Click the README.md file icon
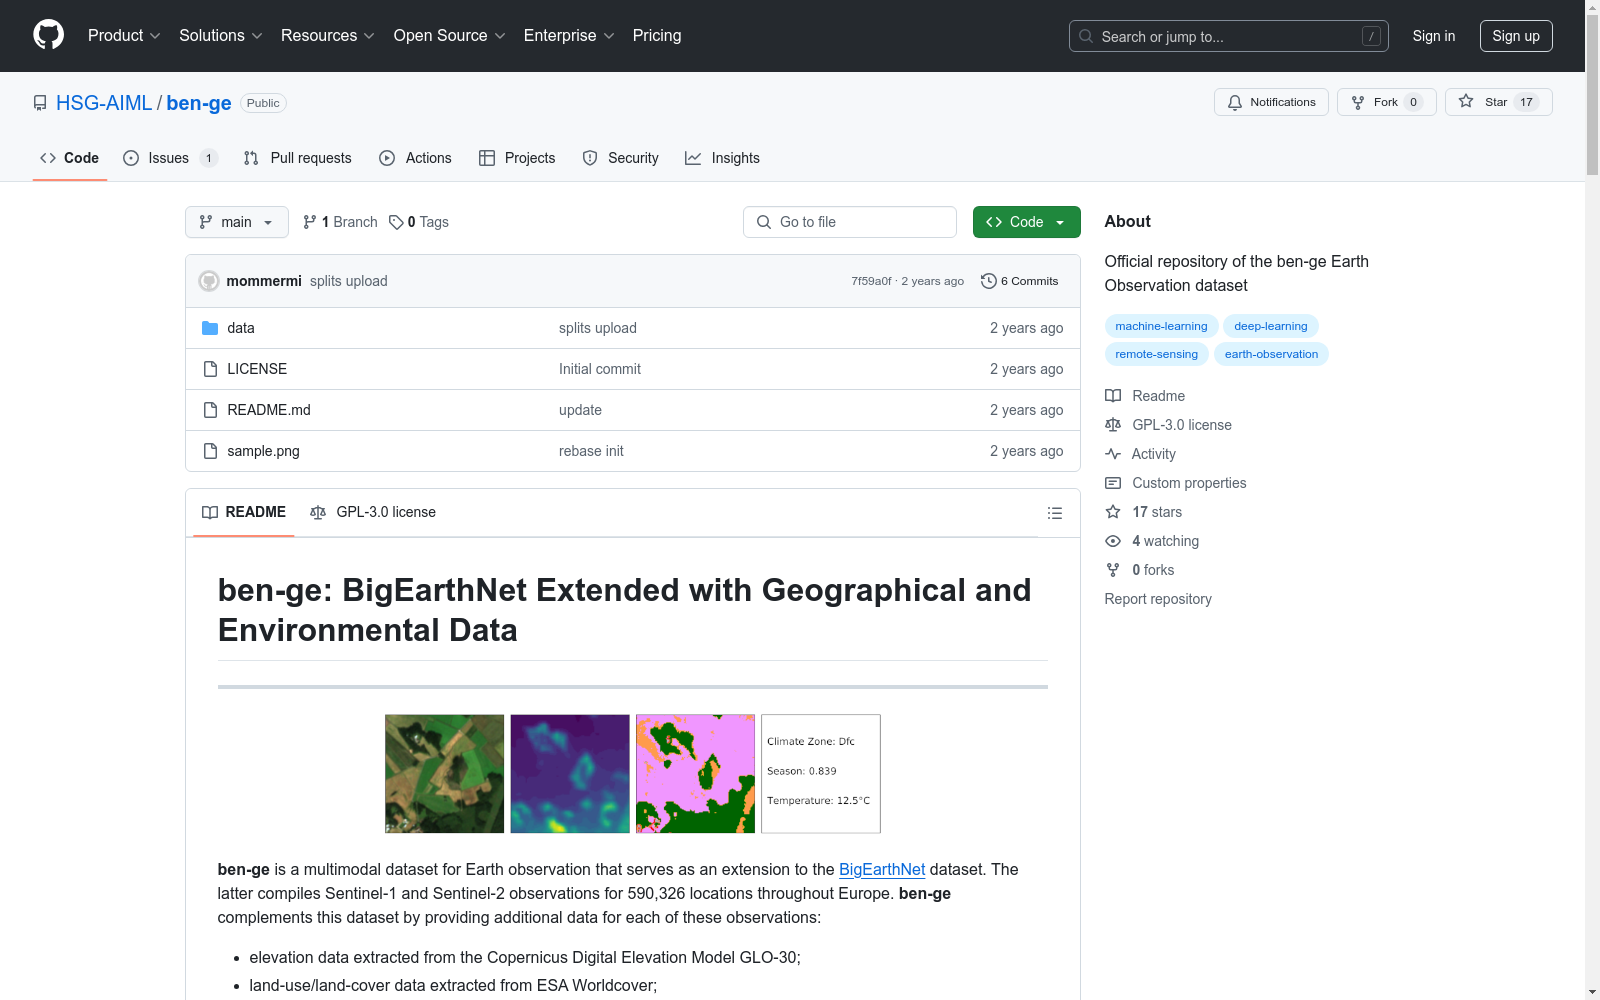 210,410
